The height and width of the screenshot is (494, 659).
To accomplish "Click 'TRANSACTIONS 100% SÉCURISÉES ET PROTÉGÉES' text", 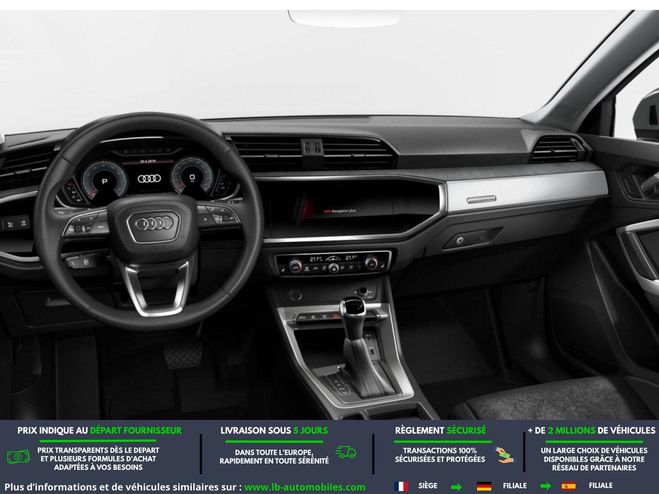I will pyautogui.click(x=440, y=455).
